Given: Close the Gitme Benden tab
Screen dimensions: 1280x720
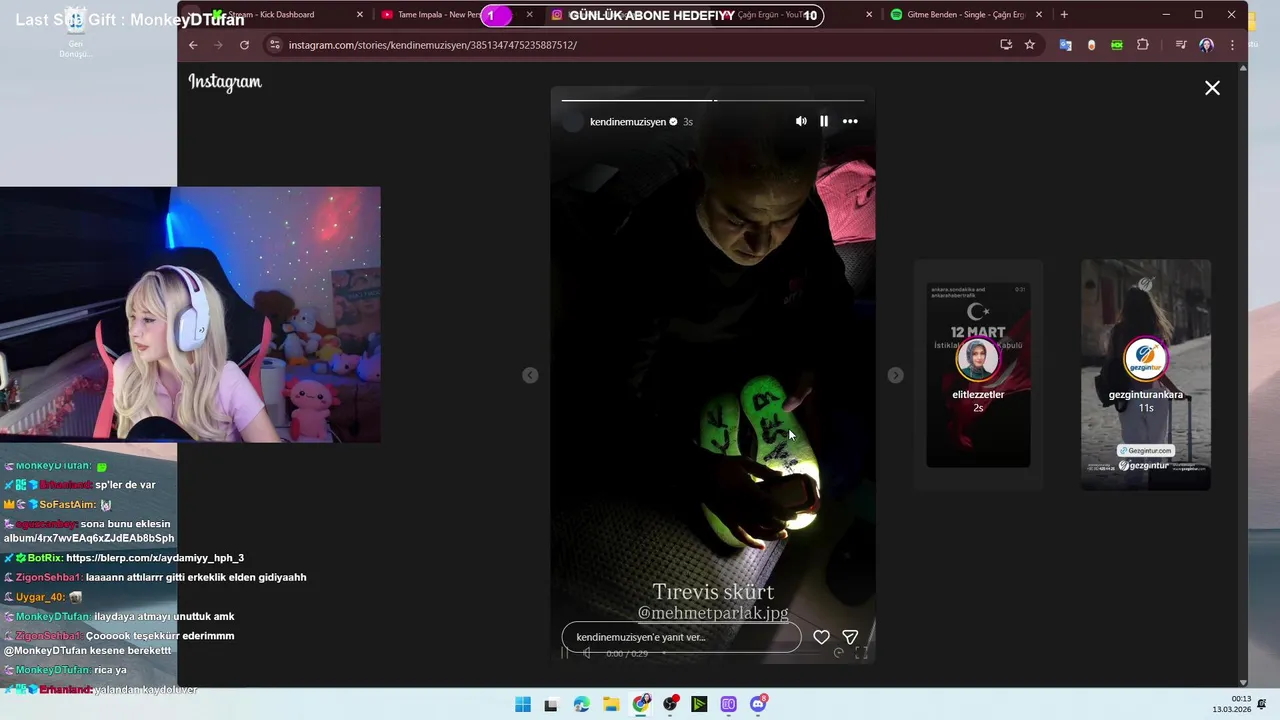Looking at the screenshot, I should (x=1039, y=15).
